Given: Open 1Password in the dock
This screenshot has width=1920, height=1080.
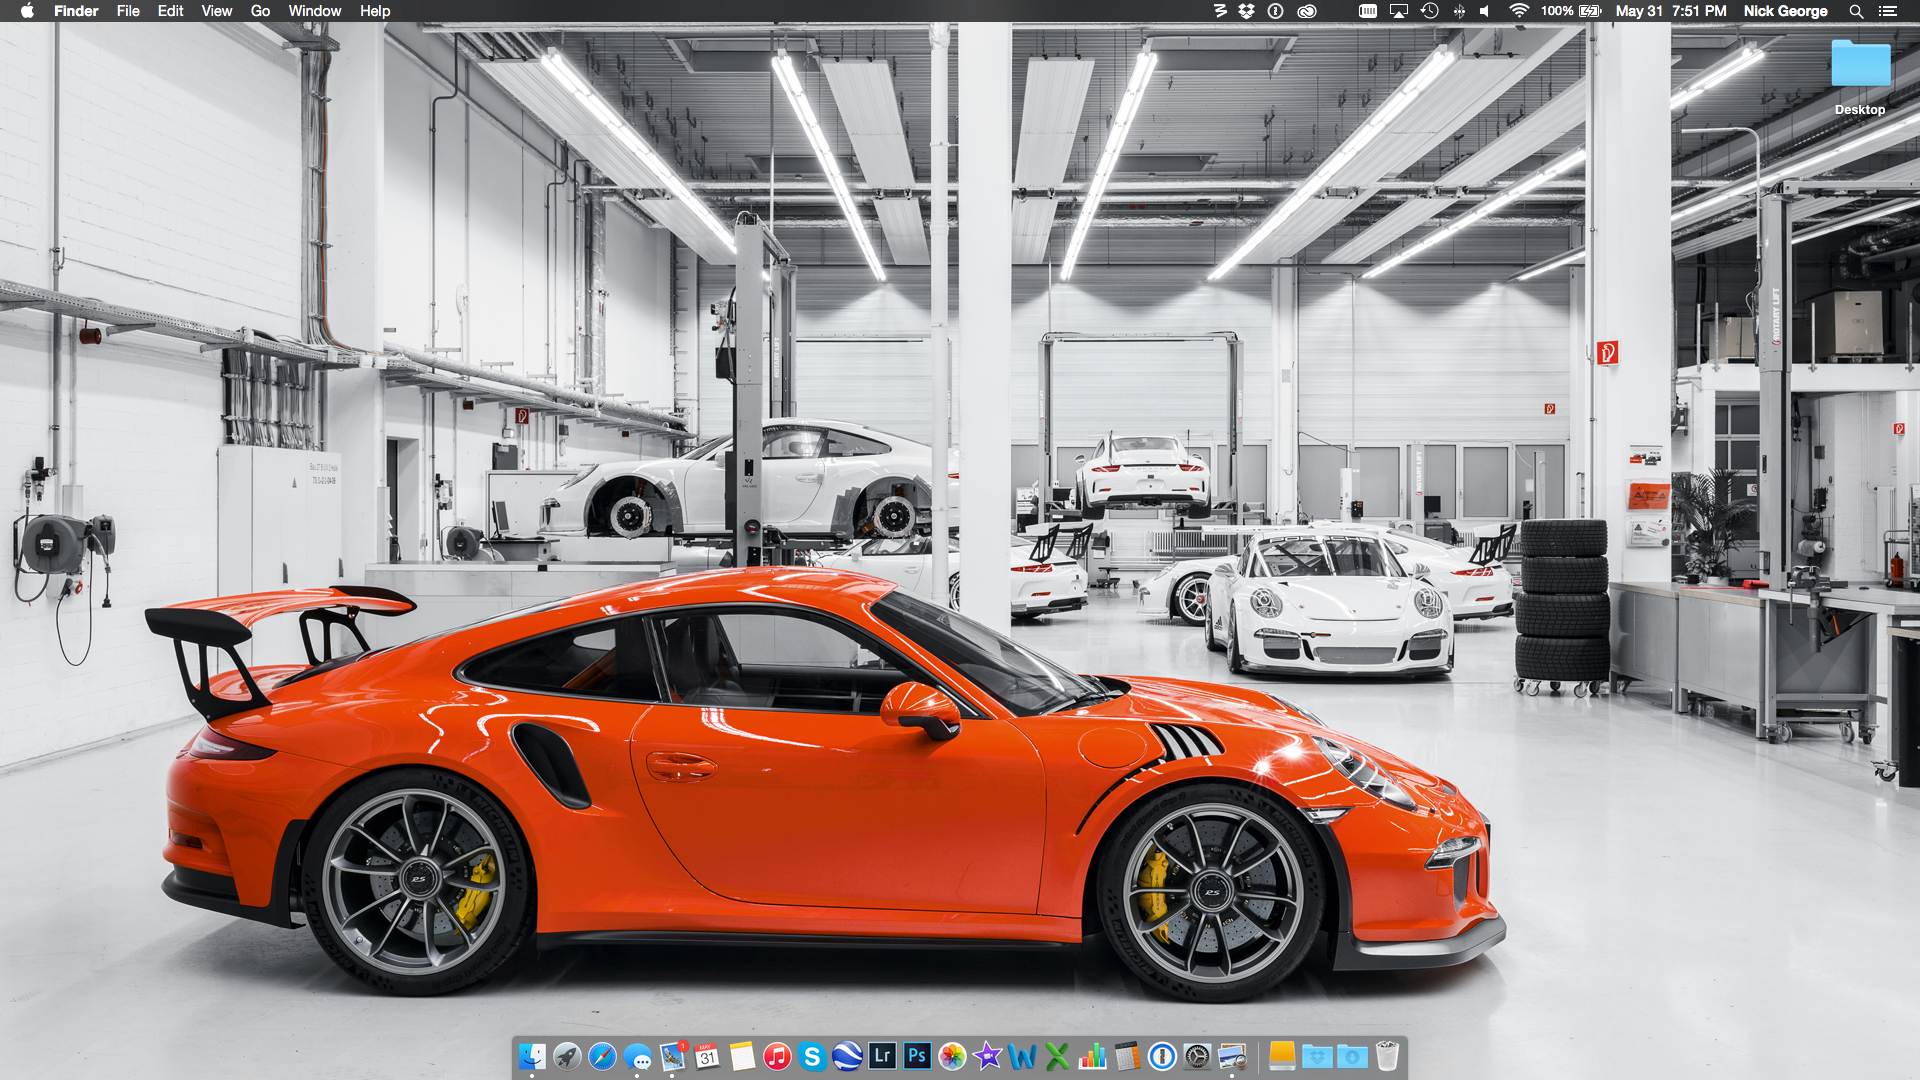Looking at the screenshot, I should tap(1162, 1056).
